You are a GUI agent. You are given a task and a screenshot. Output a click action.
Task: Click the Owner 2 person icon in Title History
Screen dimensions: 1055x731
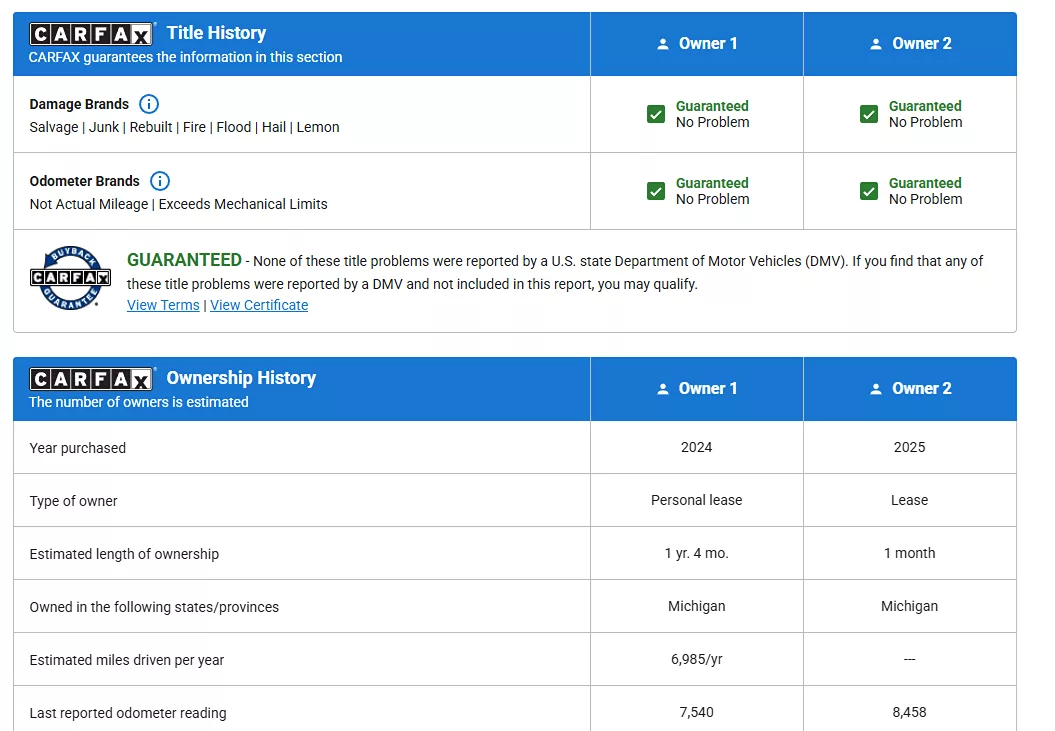876,44
